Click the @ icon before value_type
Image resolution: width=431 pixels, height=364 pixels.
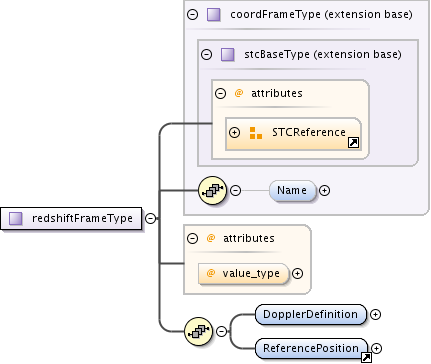pos(211,273)
